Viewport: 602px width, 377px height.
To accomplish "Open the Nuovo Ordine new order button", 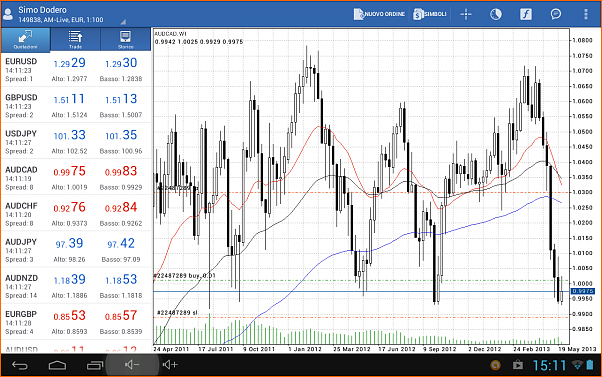I will (379, 14).
